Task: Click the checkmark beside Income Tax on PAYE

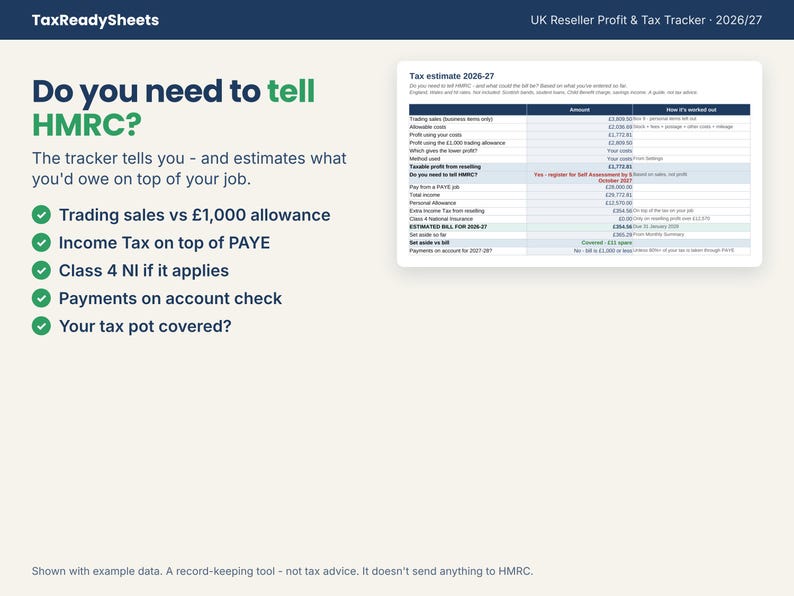Action: [41, 243]
